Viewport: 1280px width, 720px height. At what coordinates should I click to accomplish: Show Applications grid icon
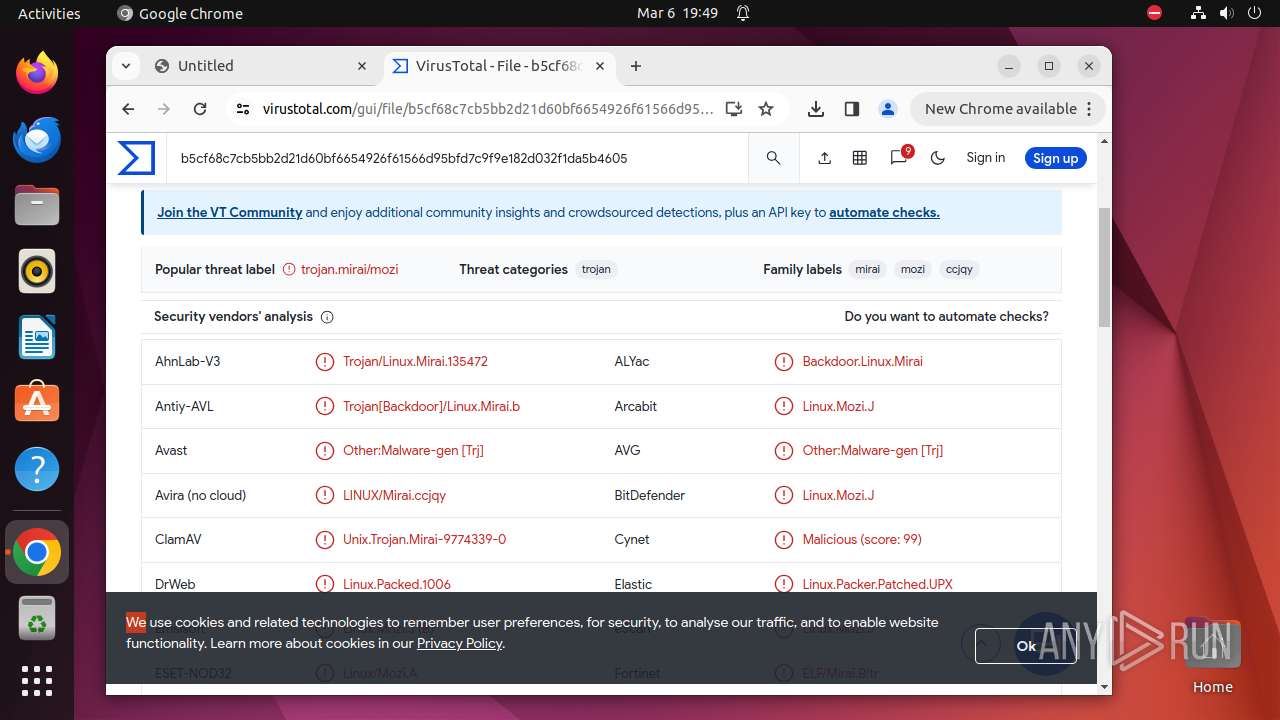(x=37, y=681)
